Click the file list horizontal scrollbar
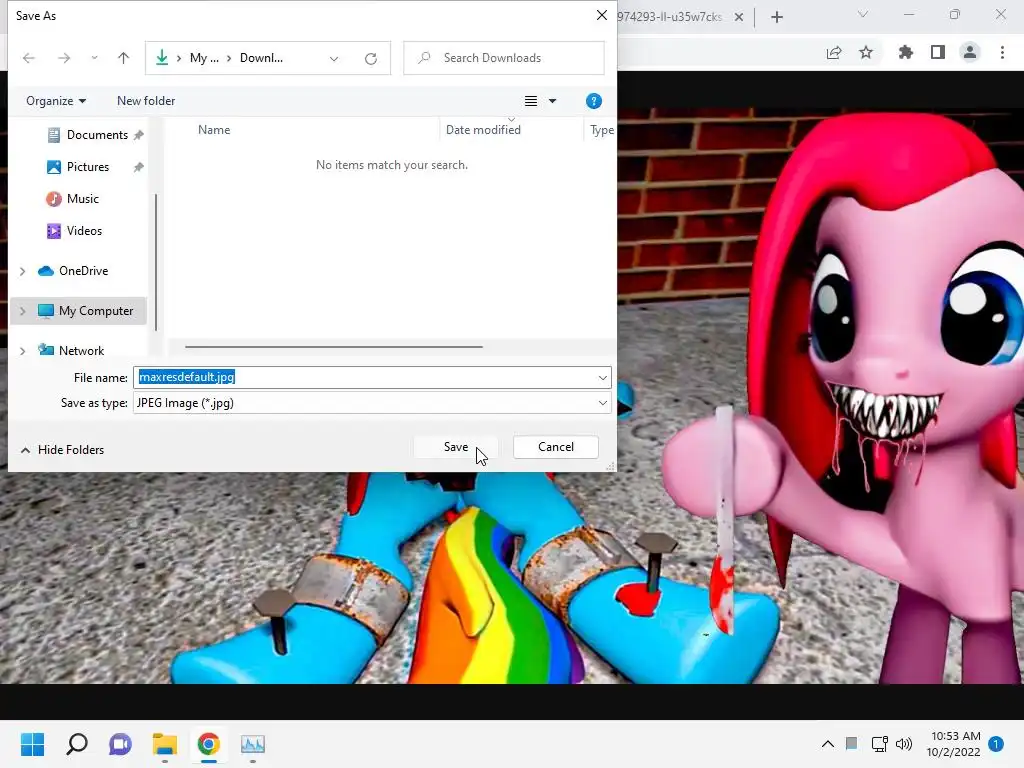This screenshot has width=1024, height=768. (x=334, y=347)
